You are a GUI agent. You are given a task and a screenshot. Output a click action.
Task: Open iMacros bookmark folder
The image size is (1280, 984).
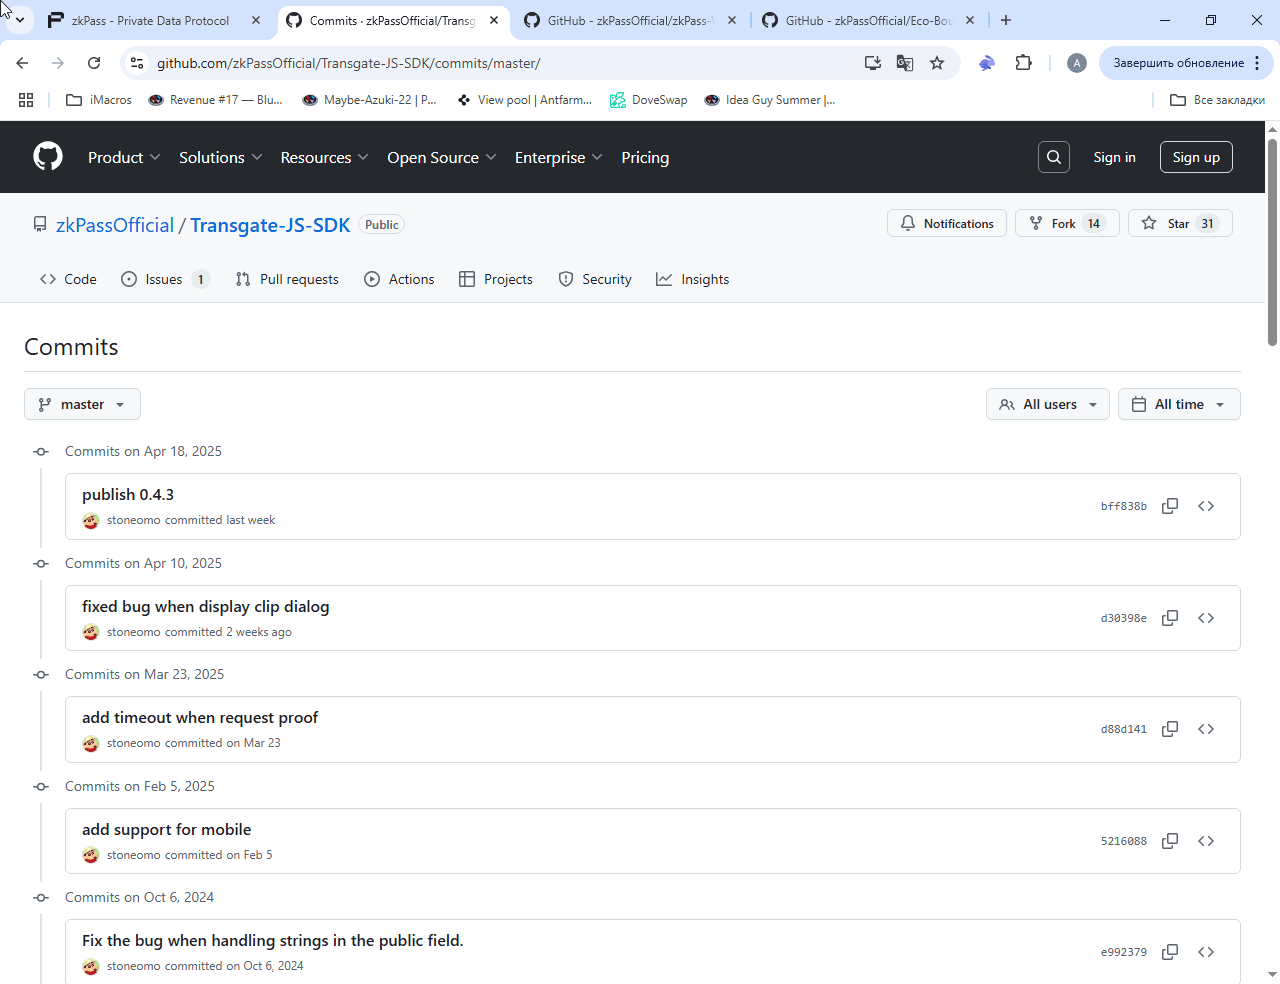coord(98,100)
